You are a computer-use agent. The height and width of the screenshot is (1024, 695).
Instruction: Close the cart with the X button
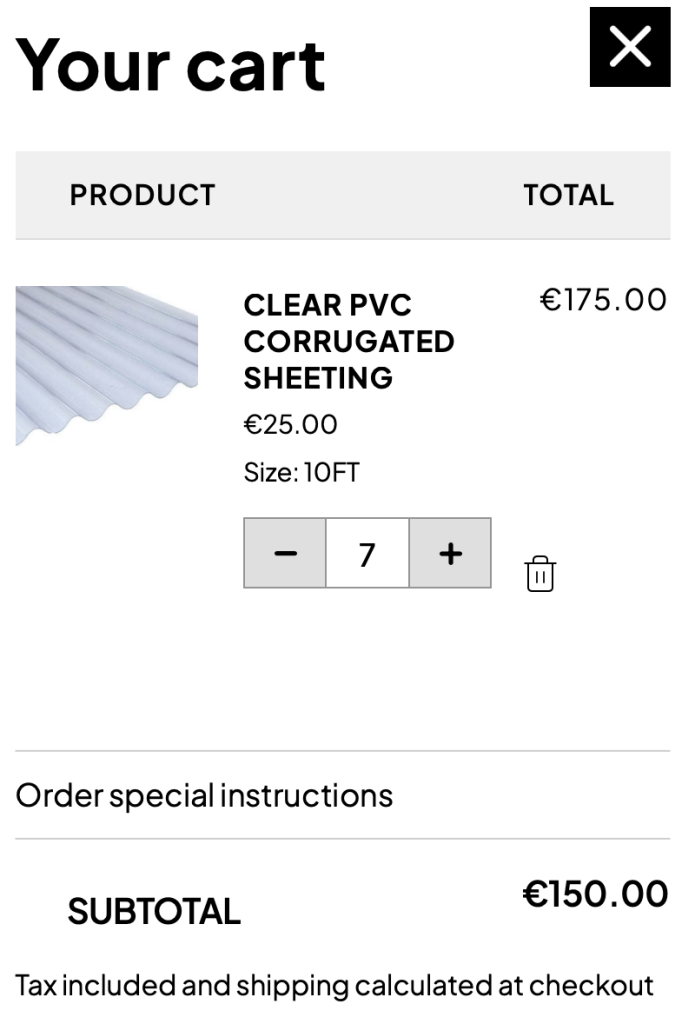629,47
